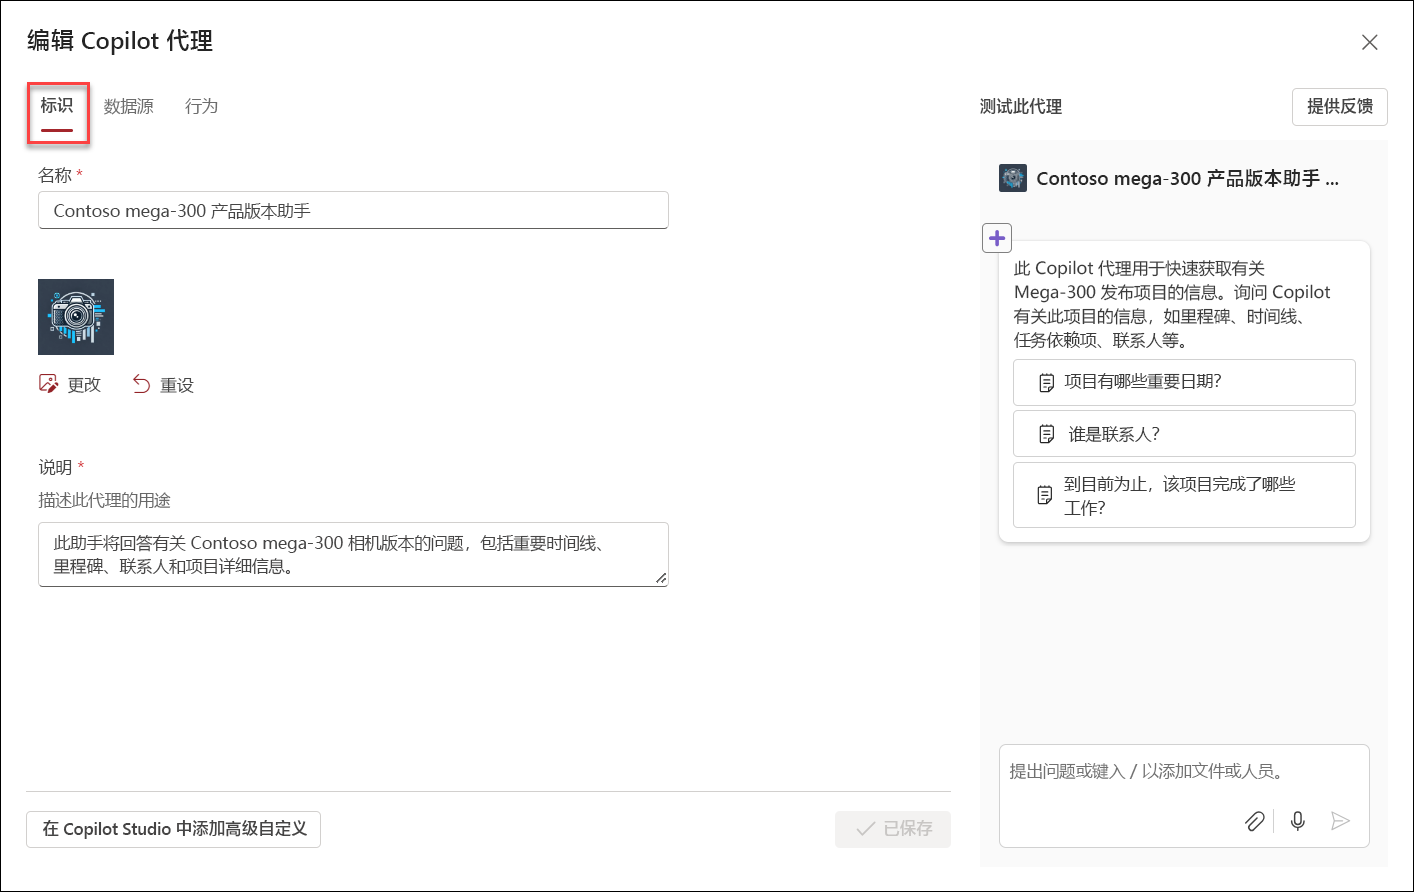
Task: Click the agent intro text starting 此 Copilot 代理用于
Action: pyautogui.click(x=1172, y=304)
